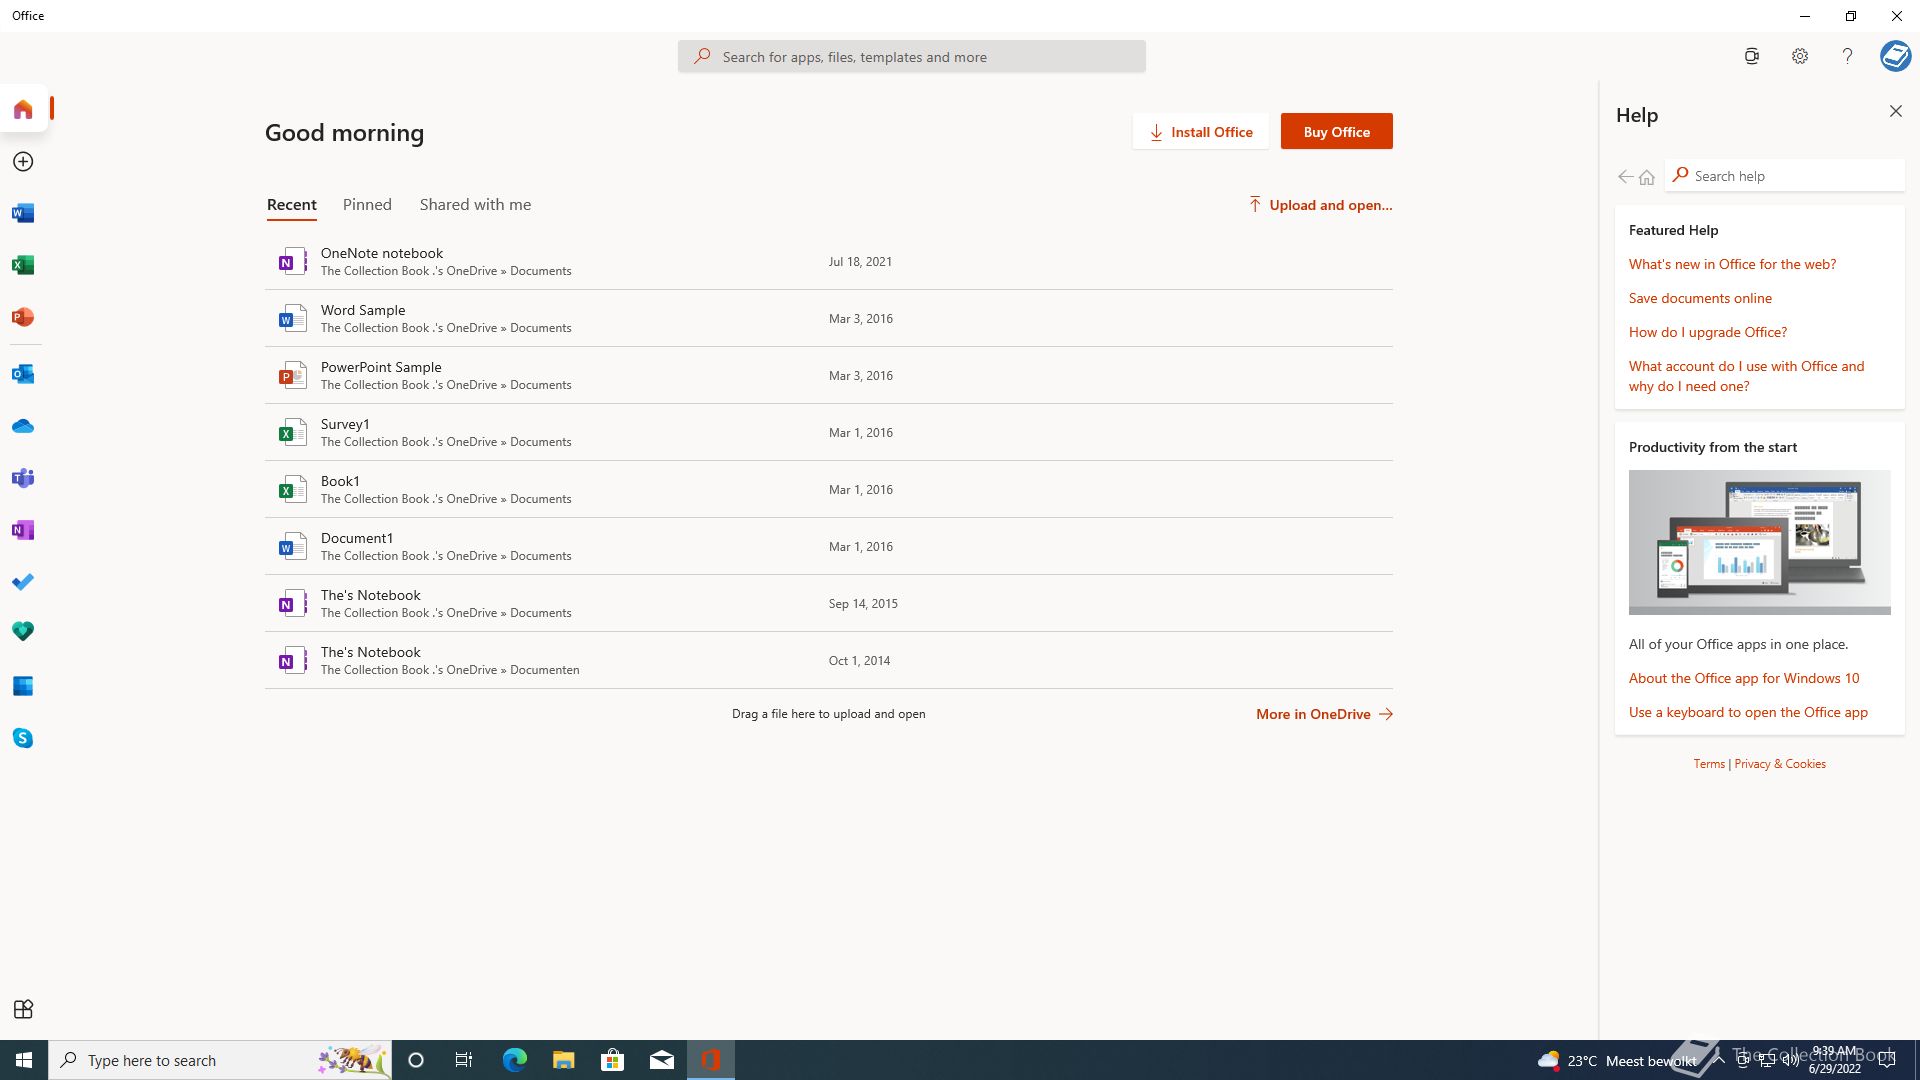The height and width of the screenshot is (1080, 1920).
Task: Open OneNote from the sidebar
Action: pos(23,530)
